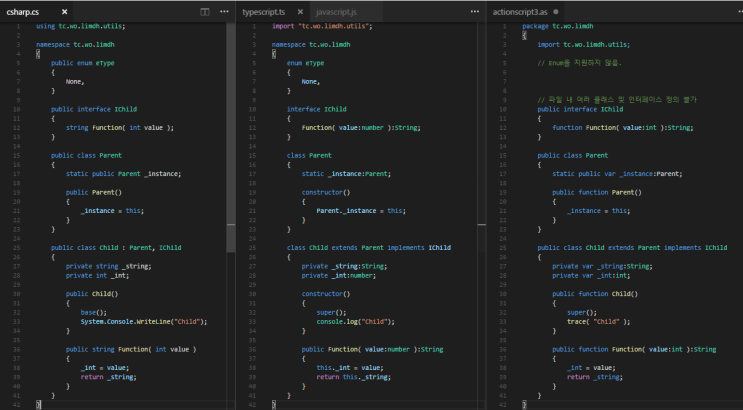Click 'return this._string;' in typescript.ts
Screen dimensions: 743x410
point(353,377)
